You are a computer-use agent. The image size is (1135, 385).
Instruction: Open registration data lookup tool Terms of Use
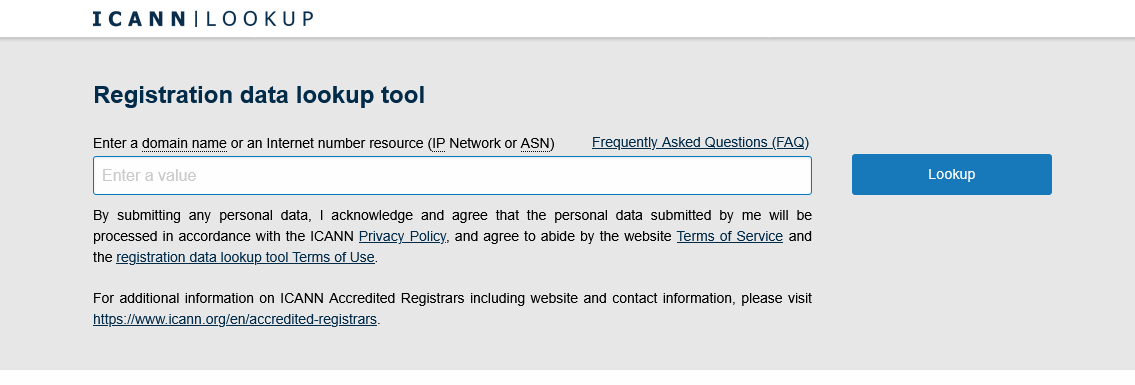tap(245, 258)
